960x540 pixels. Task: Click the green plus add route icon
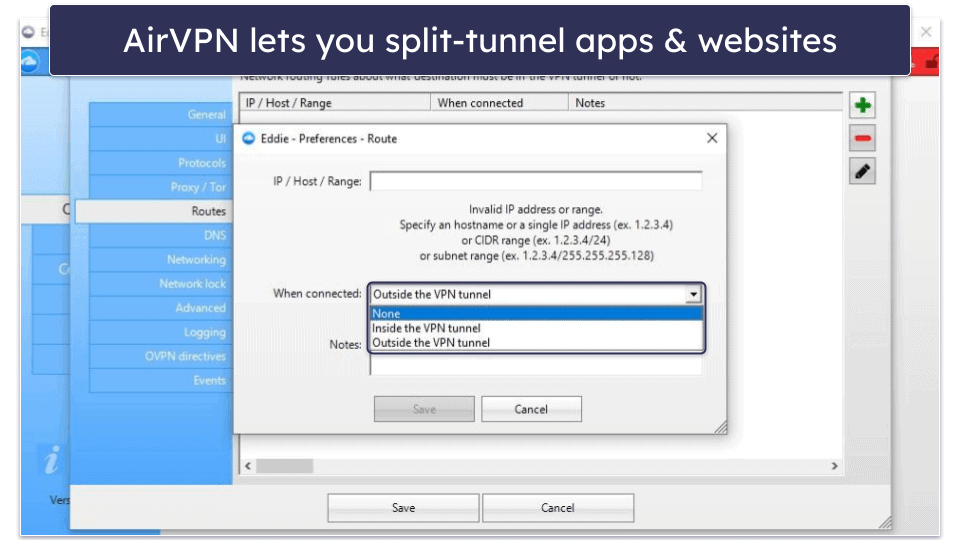863,105
